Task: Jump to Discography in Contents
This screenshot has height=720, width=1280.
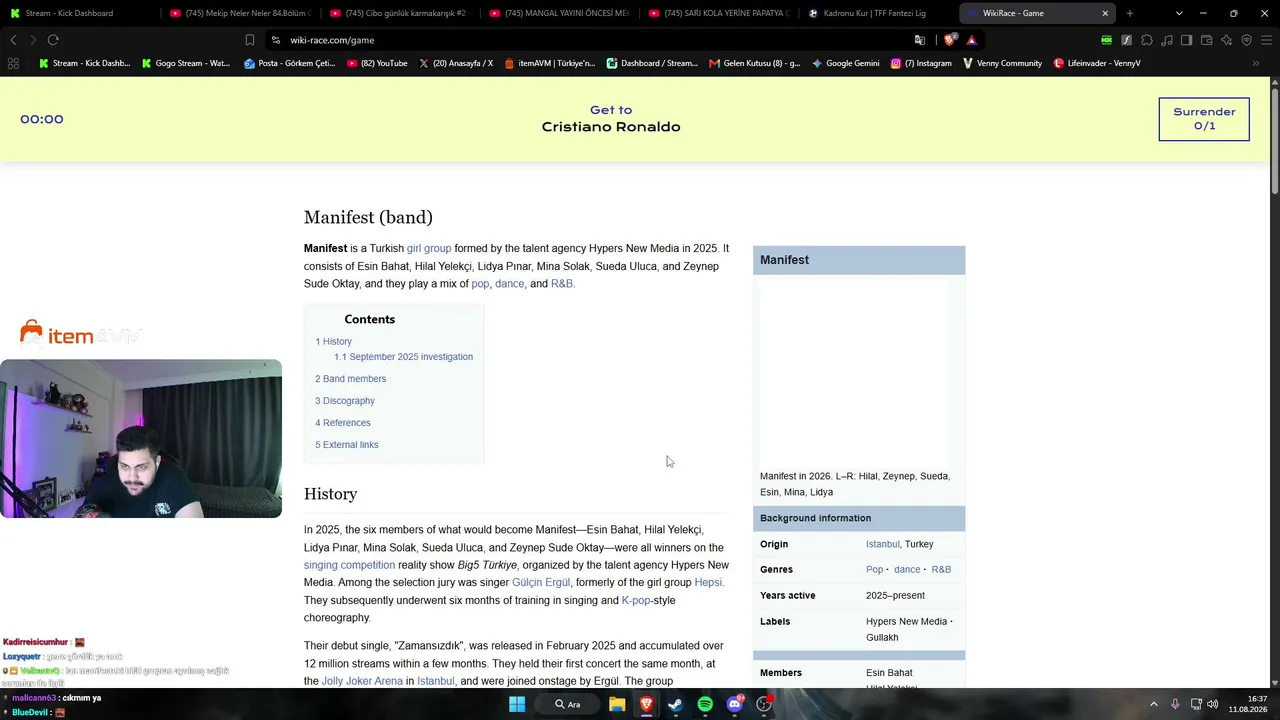Action: [x=345, y=401]
